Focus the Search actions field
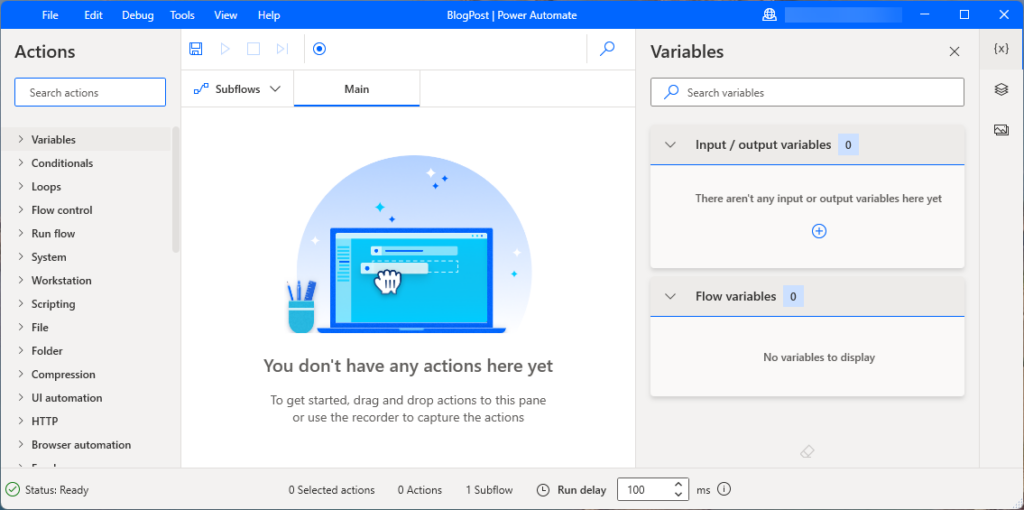The height and width of the screenshot is (510, 1024). (x=90, y=93)
